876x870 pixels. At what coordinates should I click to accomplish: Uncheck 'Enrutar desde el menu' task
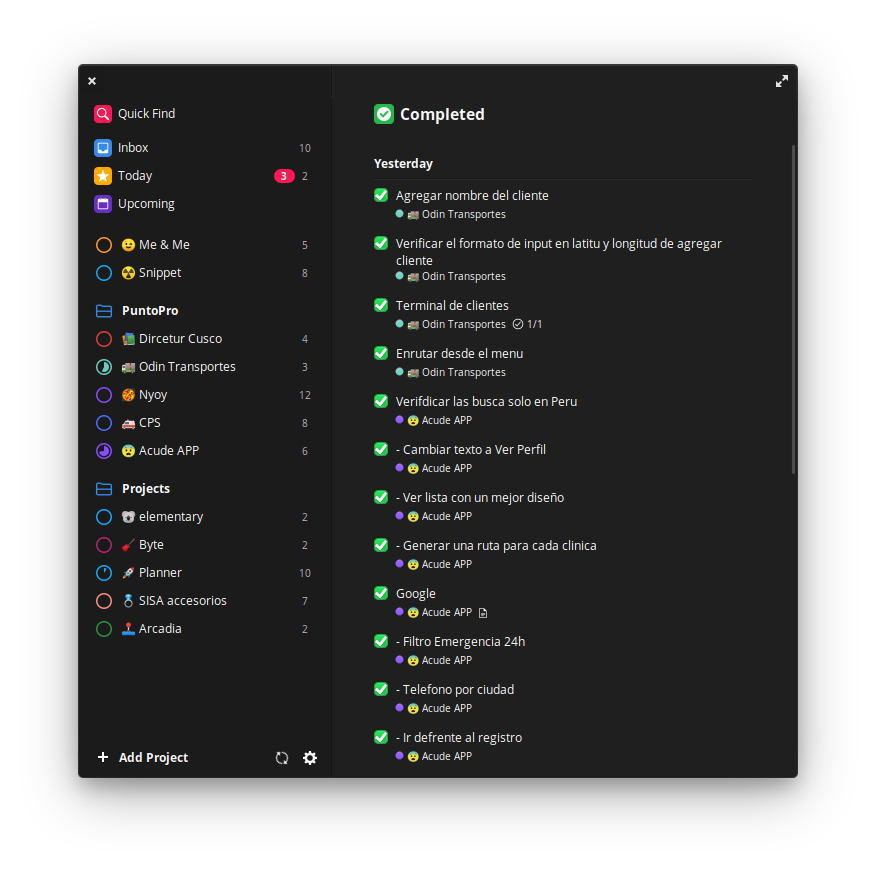pos(381,353)
